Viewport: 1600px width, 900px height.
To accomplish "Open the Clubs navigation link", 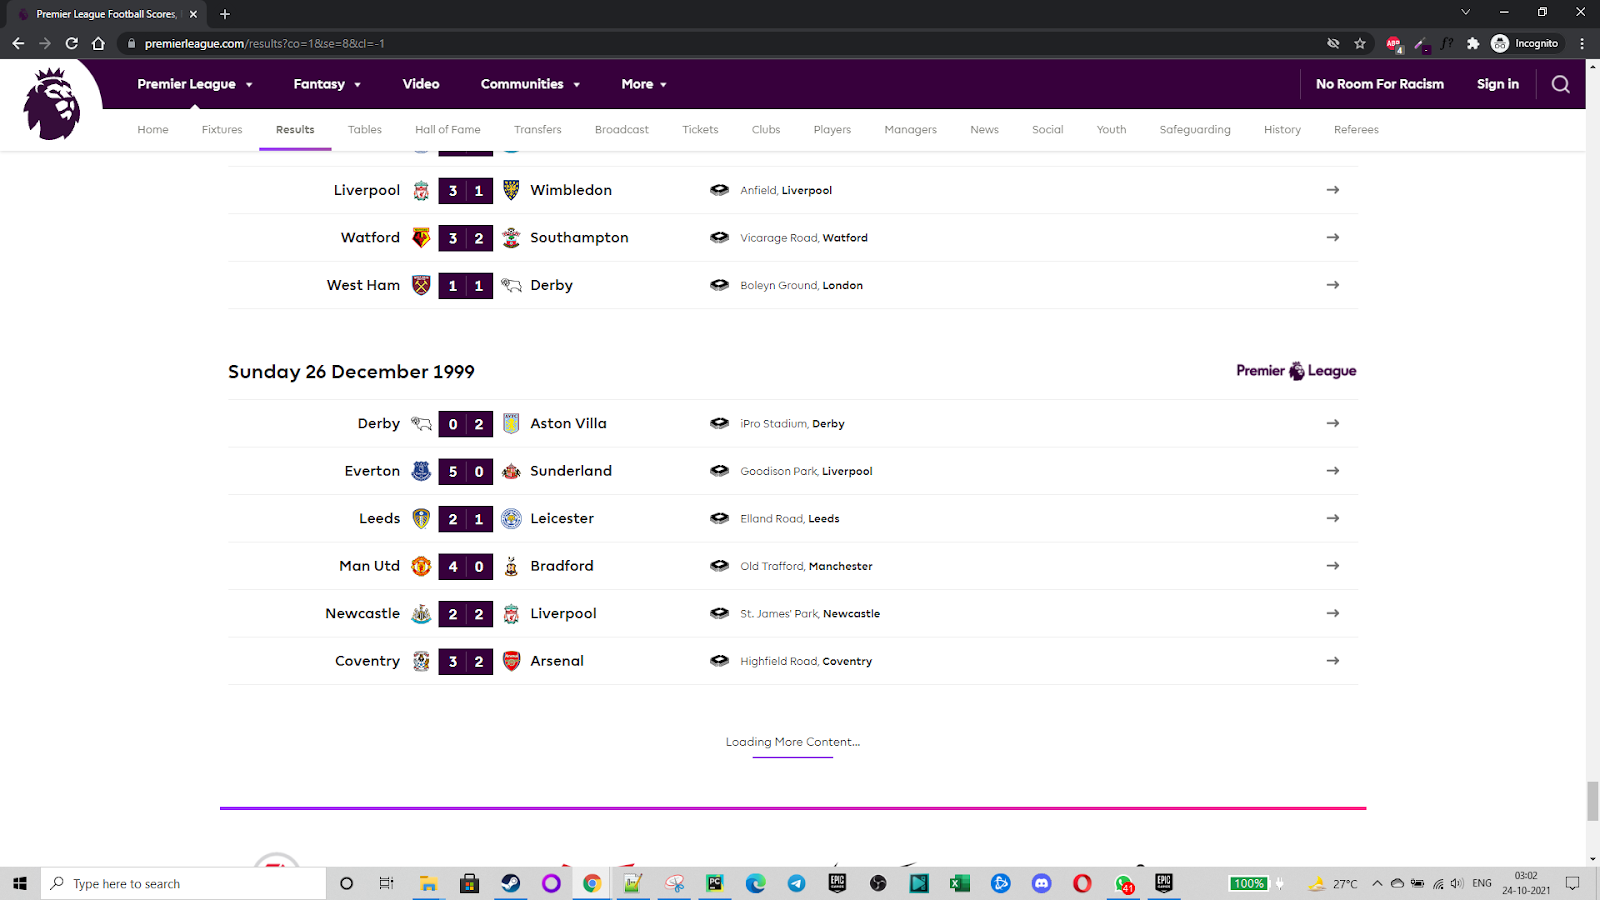I will pos(766,130).
